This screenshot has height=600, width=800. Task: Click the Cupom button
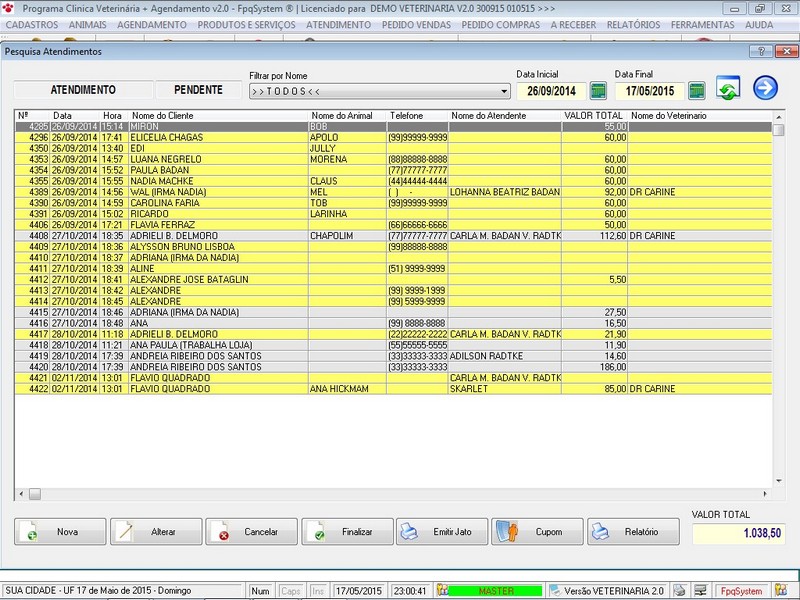tap(537, 532)
